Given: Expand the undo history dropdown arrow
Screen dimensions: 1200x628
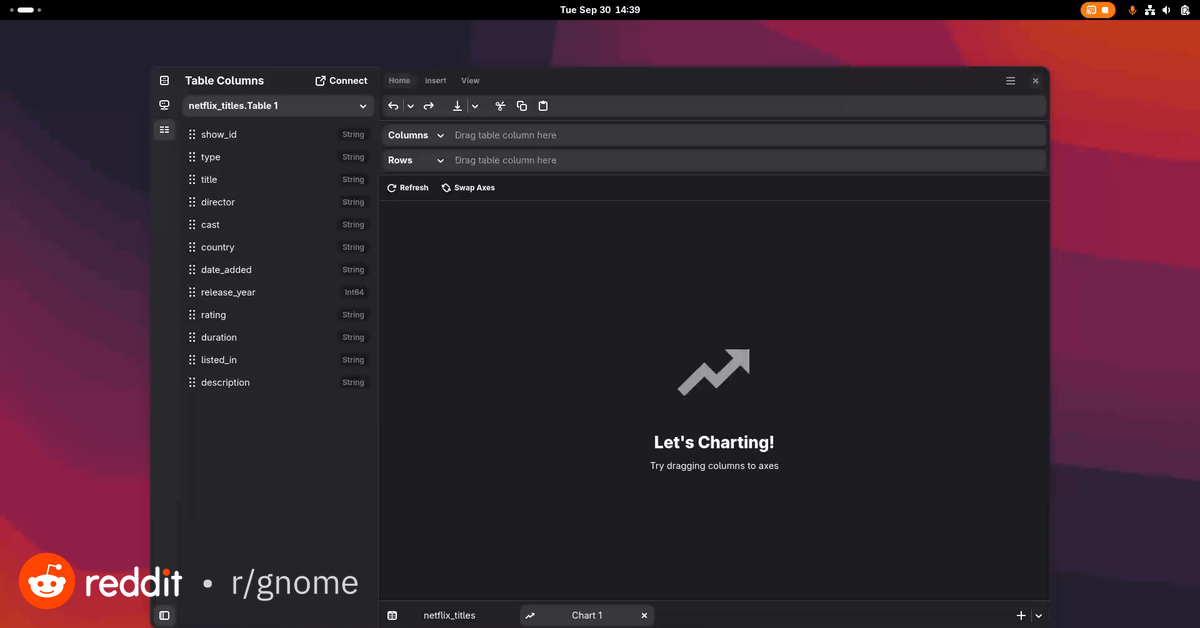Looking at the screenshot, I should pyautogui.click(x=410, y=106).
